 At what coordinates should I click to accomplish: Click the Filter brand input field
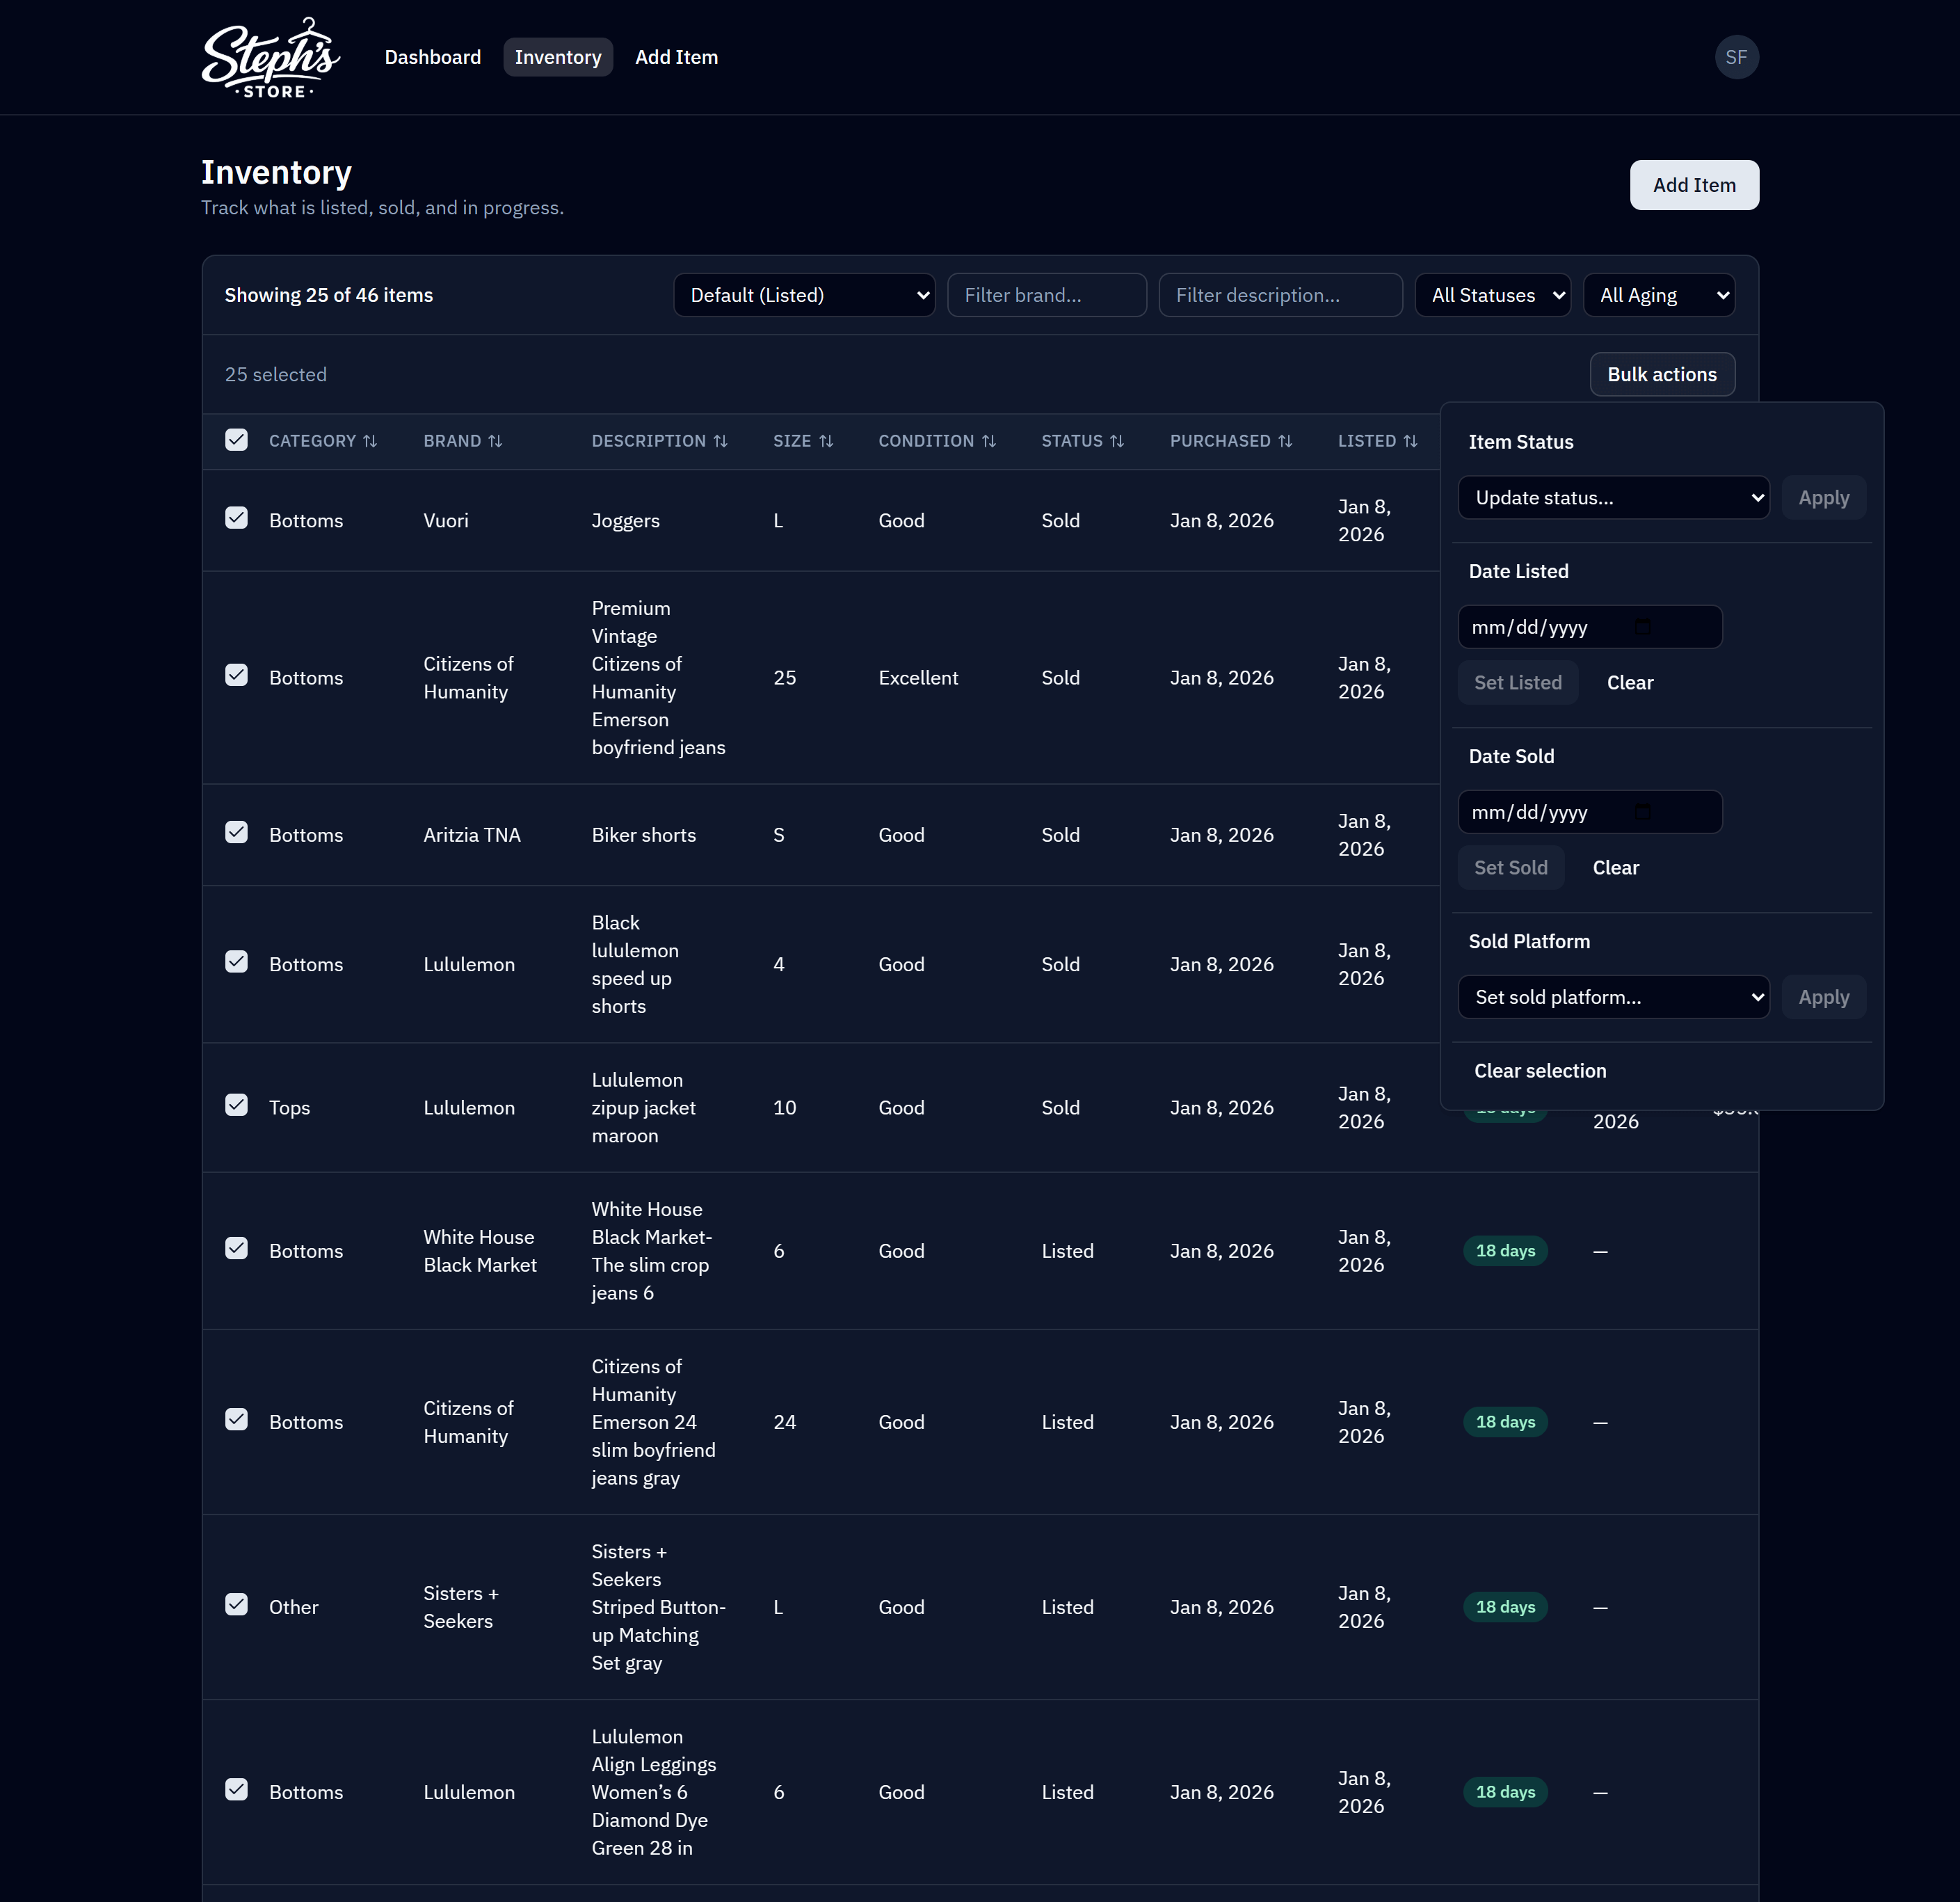tap(1046, 295)
